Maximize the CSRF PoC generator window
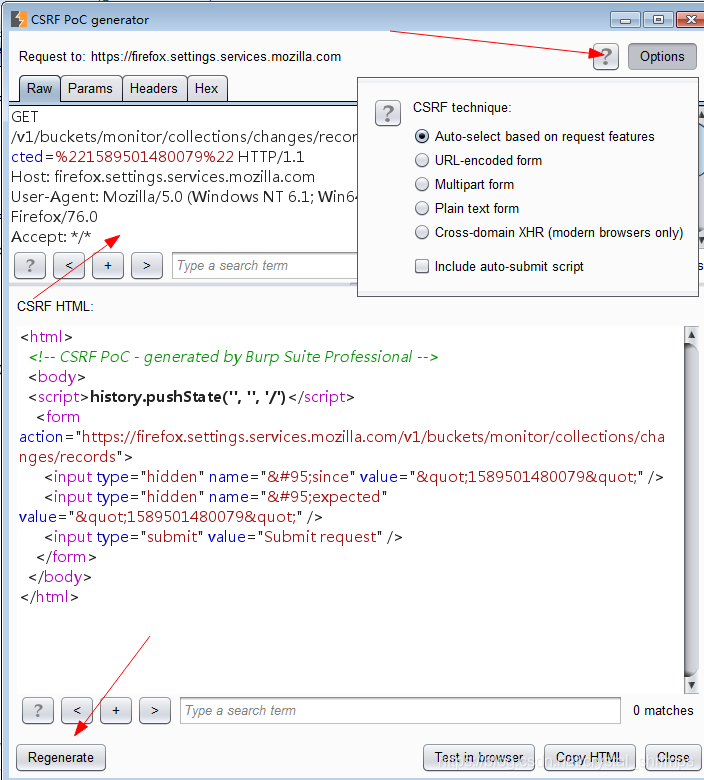The height and width of the screenshot is (780, 704). pos(658,20)
